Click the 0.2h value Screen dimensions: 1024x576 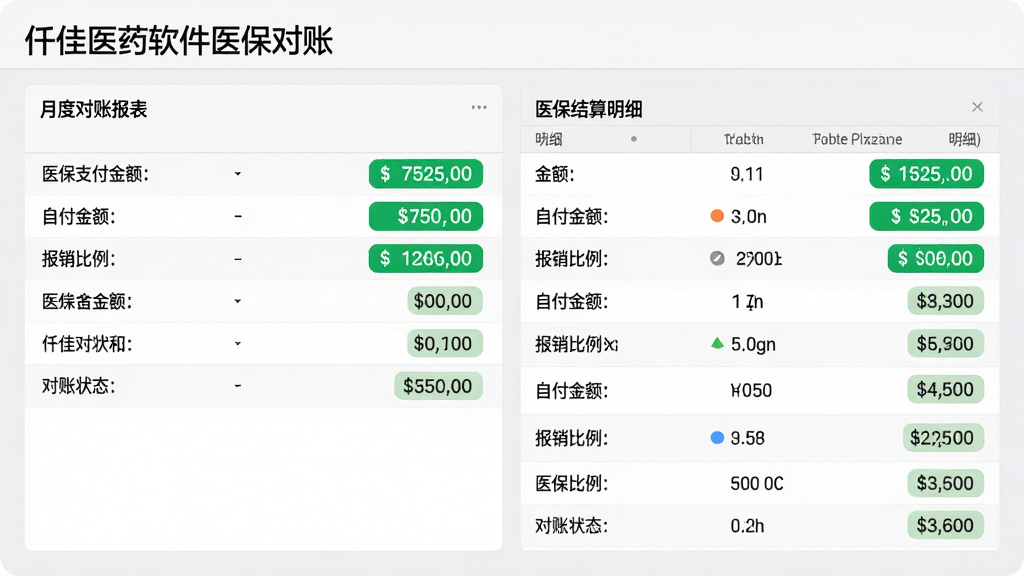pos(747,526)
